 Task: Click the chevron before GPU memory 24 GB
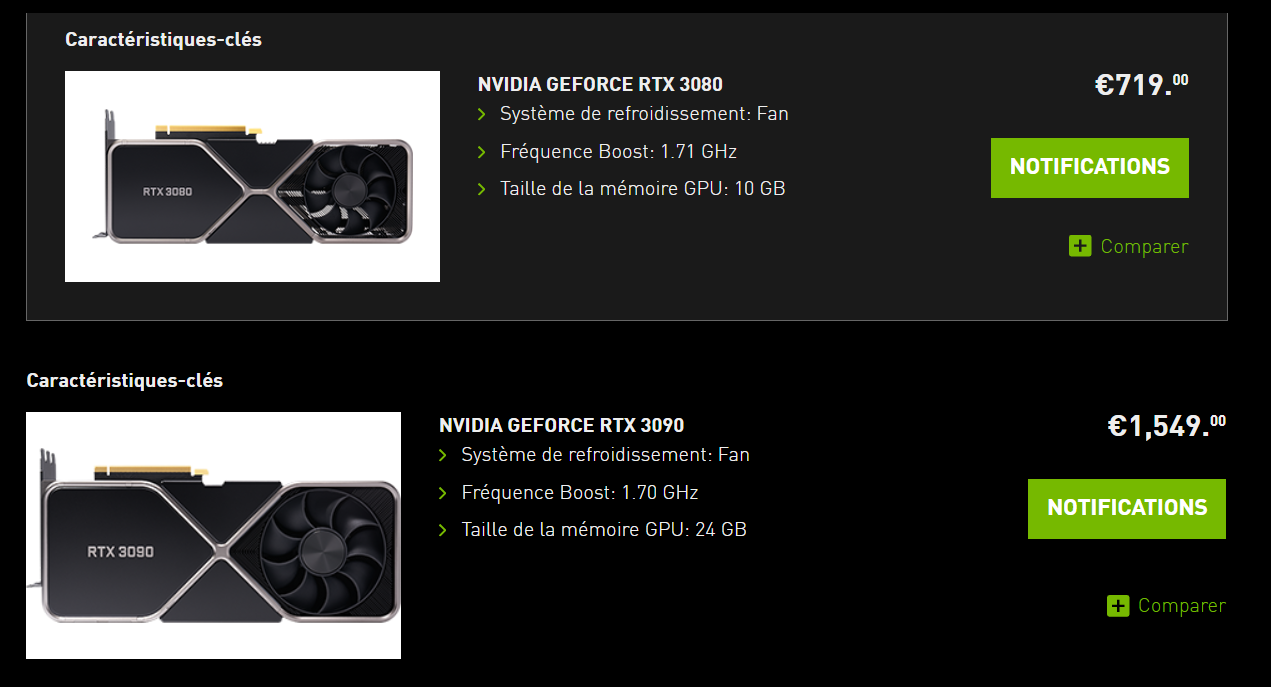click(443, 530)
